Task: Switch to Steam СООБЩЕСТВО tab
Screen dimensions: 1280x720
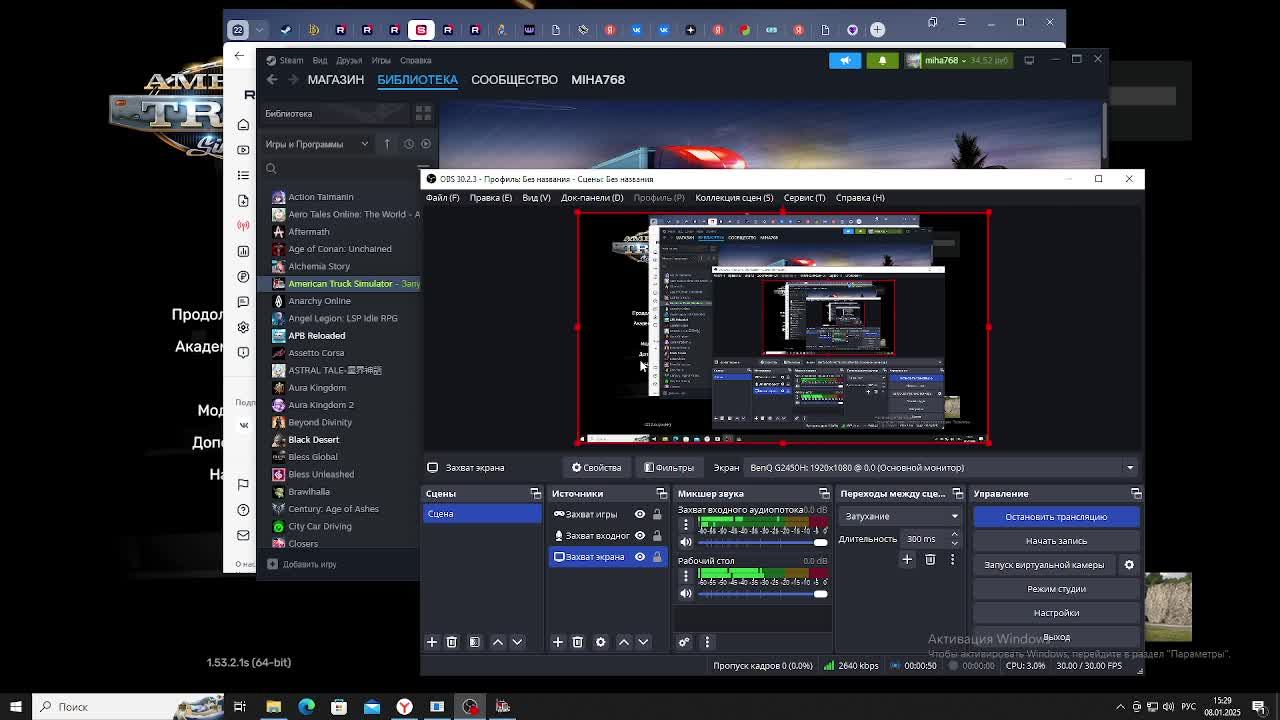Action: [x=514, y=79]
